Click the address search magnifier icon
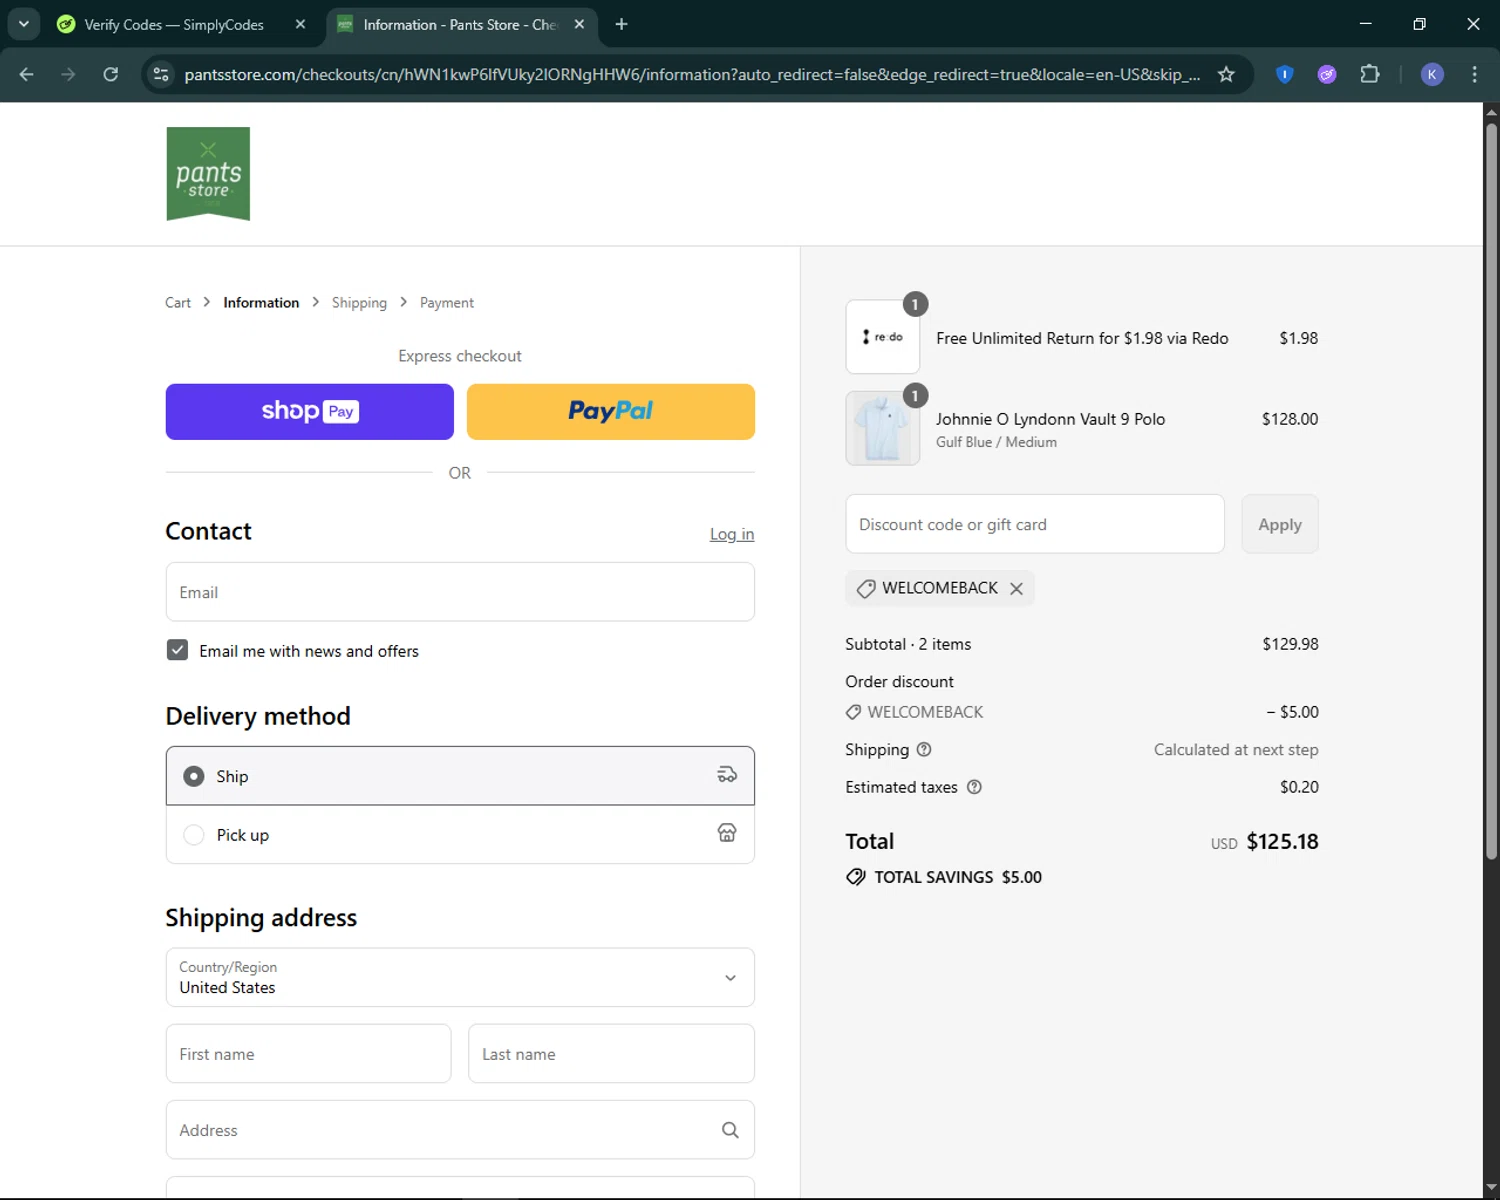 click(730, 1130)
